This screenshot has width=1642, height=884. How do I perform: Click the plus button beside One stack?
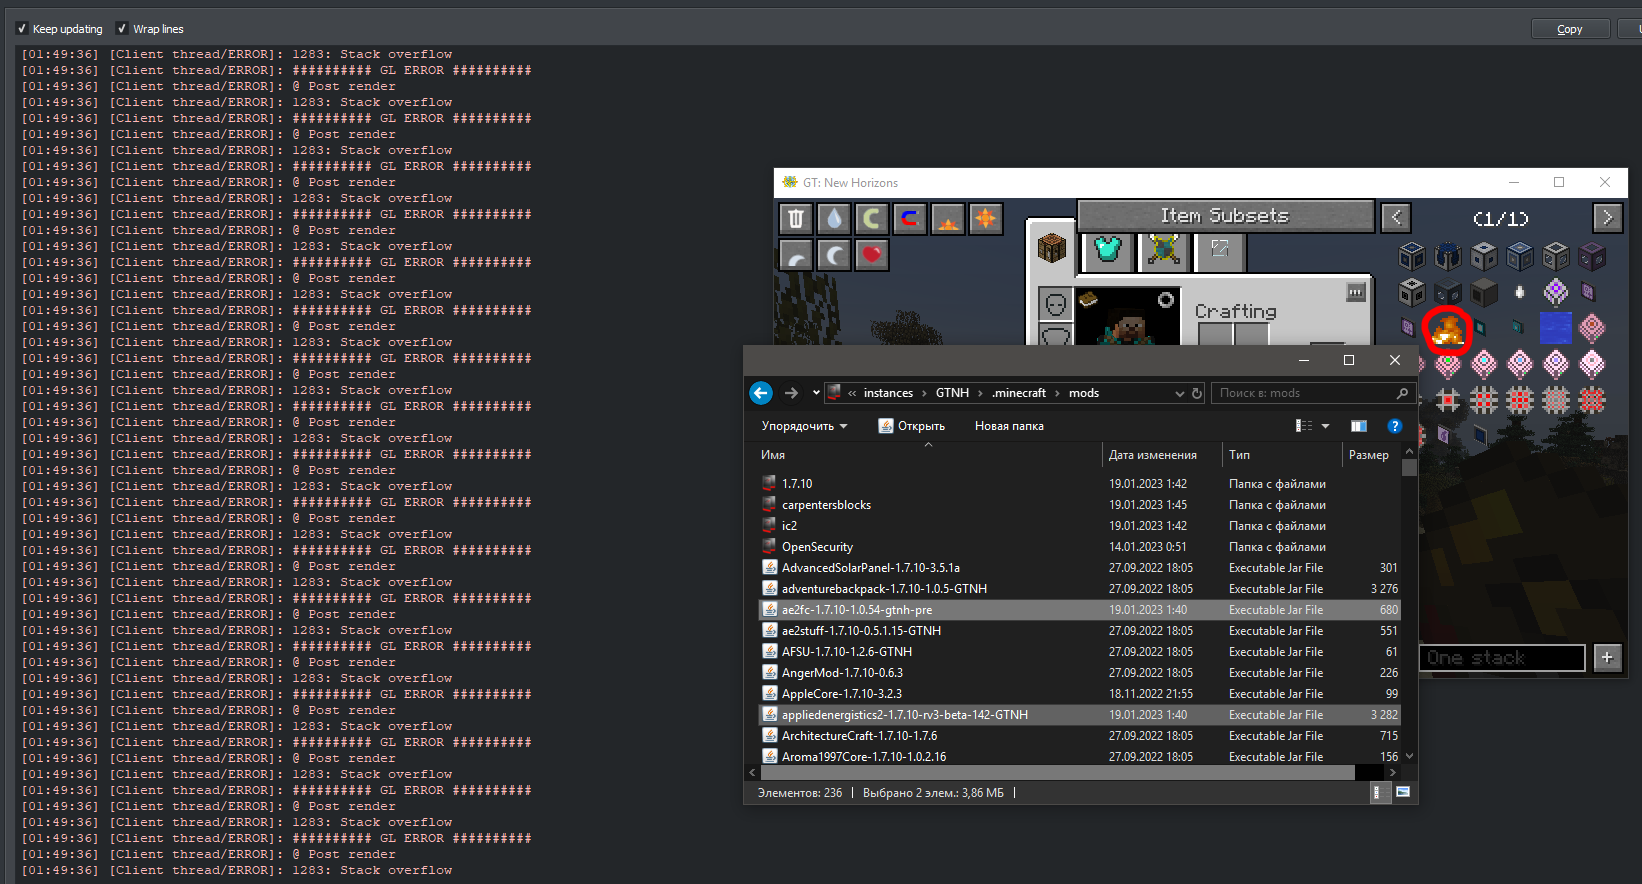click(x=1607, y=657)
